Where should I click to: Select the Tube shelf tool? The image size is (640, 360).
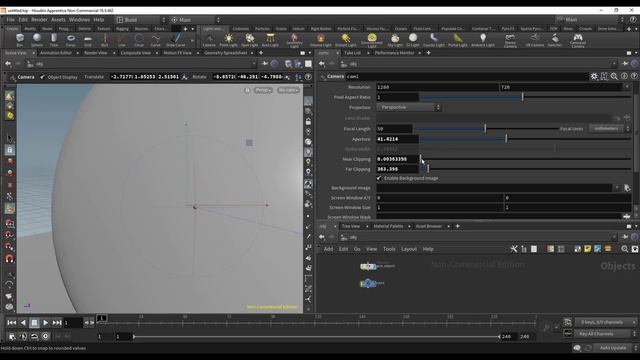point(53,40)
